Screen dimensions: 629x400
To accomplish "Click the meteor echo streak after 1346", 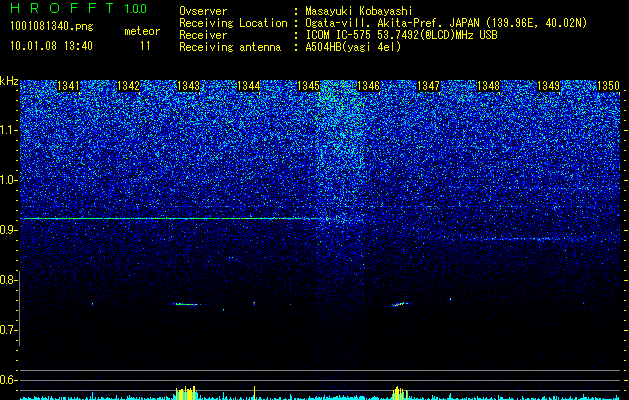I will click(x=401, y=304).
